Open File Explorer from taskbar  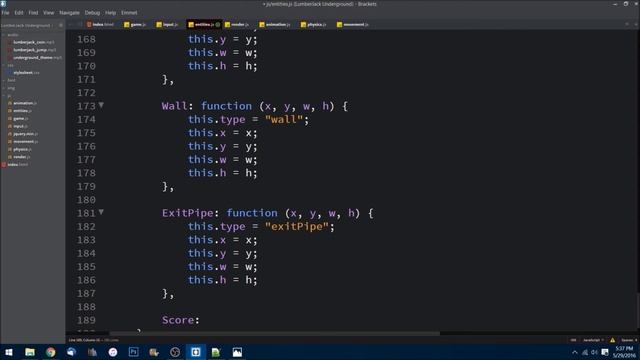(x=30, y=352)
